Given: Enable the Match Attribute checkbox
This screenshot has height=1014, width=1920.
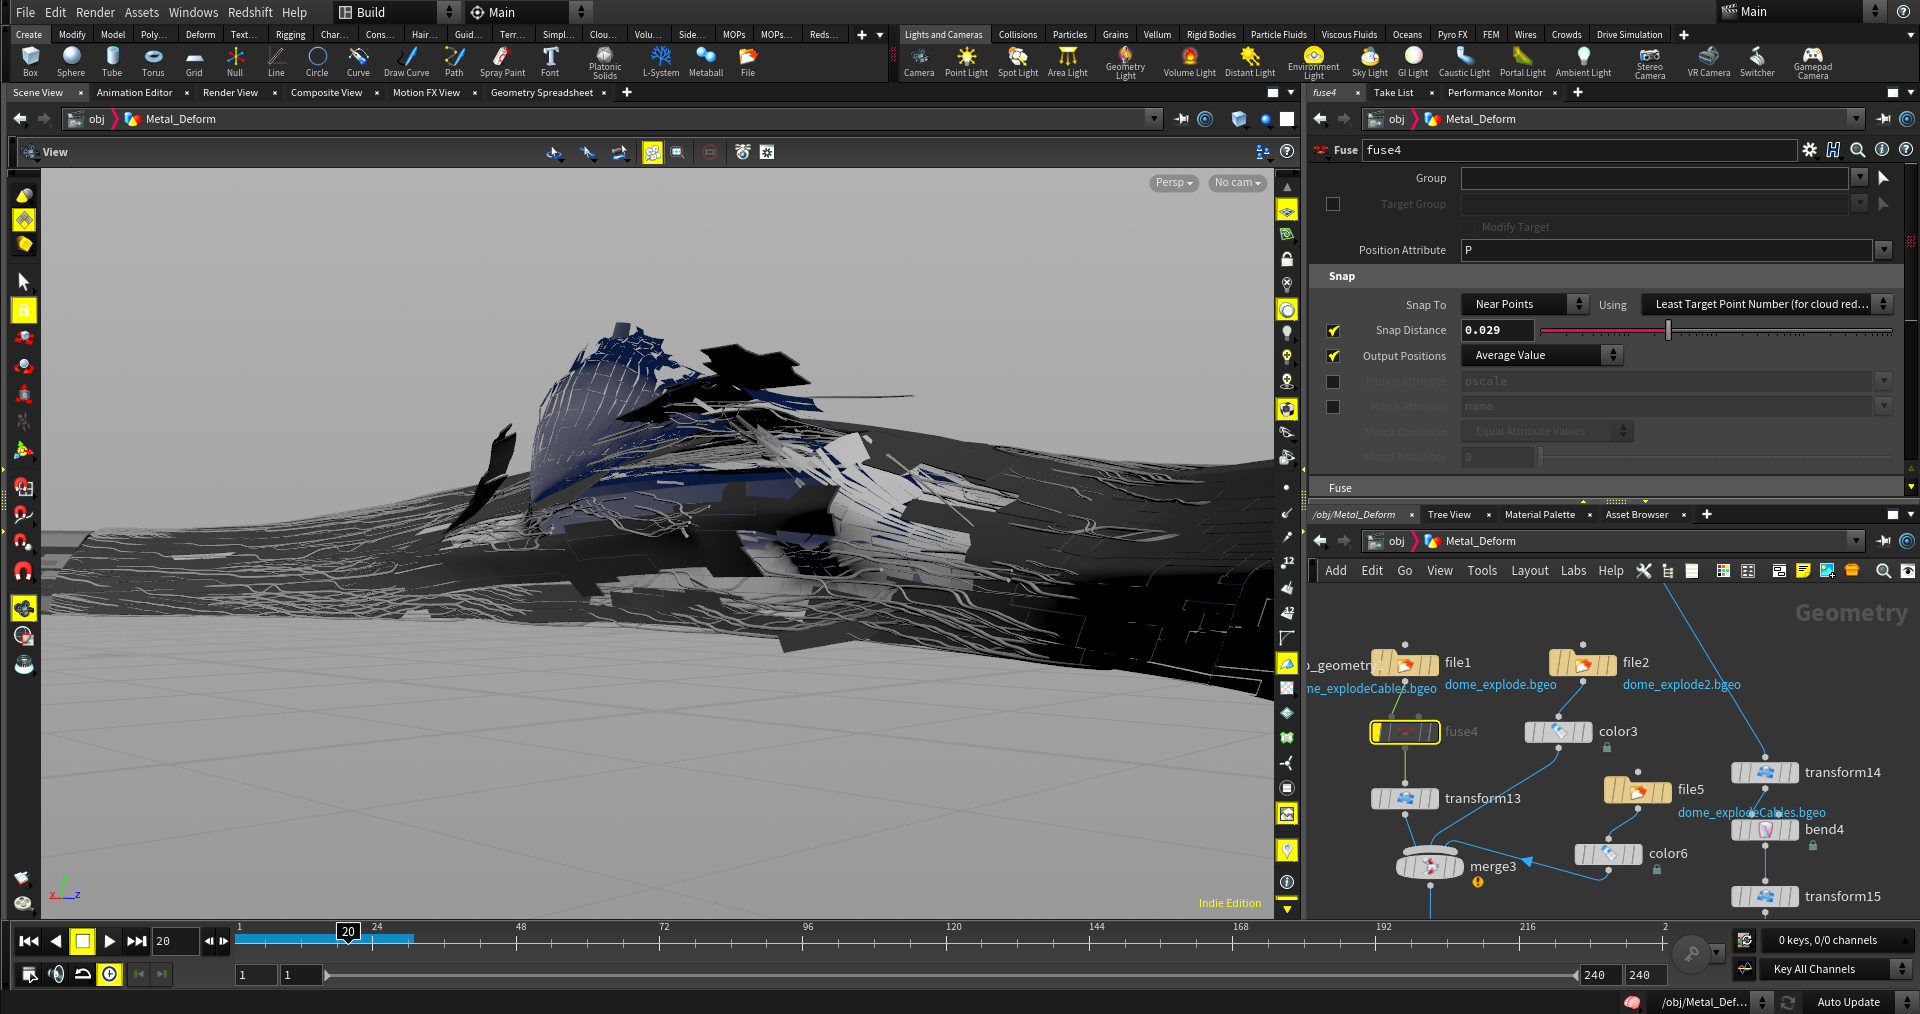Looking at the screenshot, I should tap(1333, 407).
